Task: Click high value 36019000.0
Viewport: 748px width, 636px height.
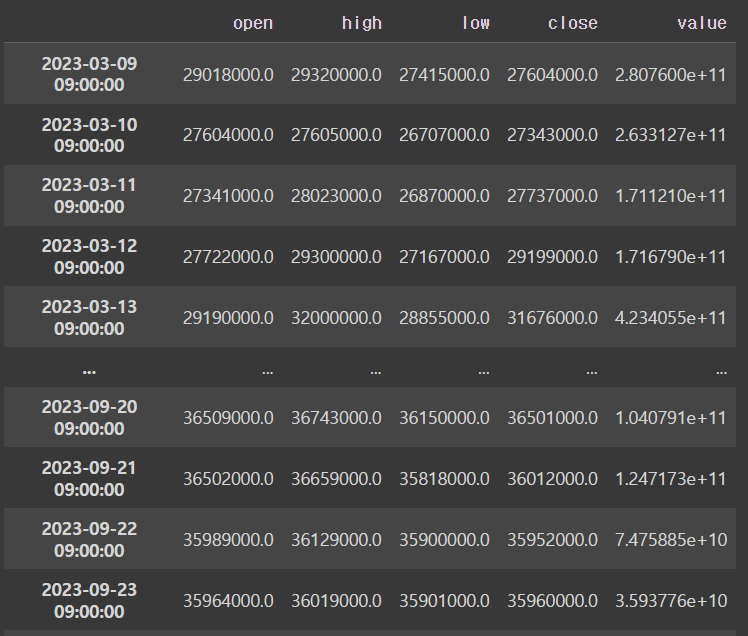Action: point(336,601)
